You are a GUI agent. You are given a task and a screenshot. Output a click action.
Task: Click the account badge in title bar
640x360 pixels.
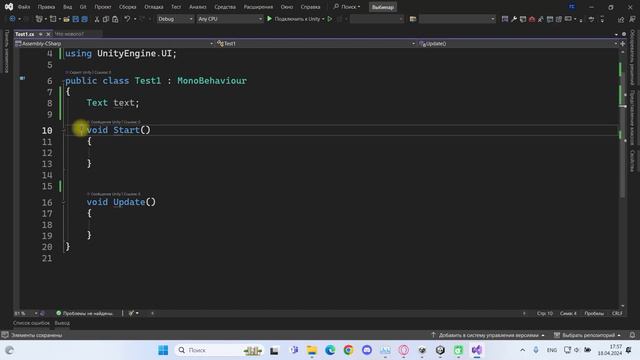pos(571,7)
